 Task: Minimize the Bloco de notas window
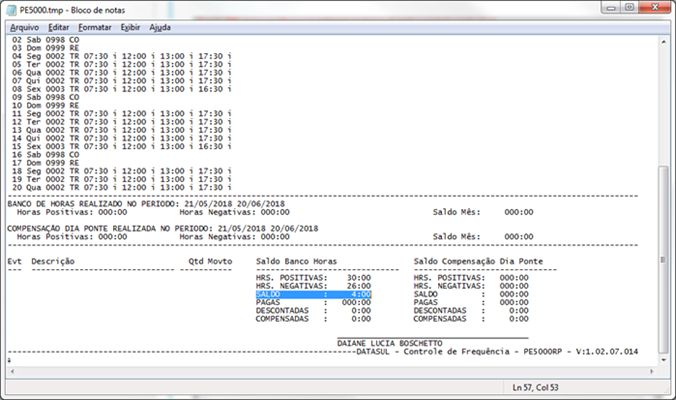[x=610, y=7]
